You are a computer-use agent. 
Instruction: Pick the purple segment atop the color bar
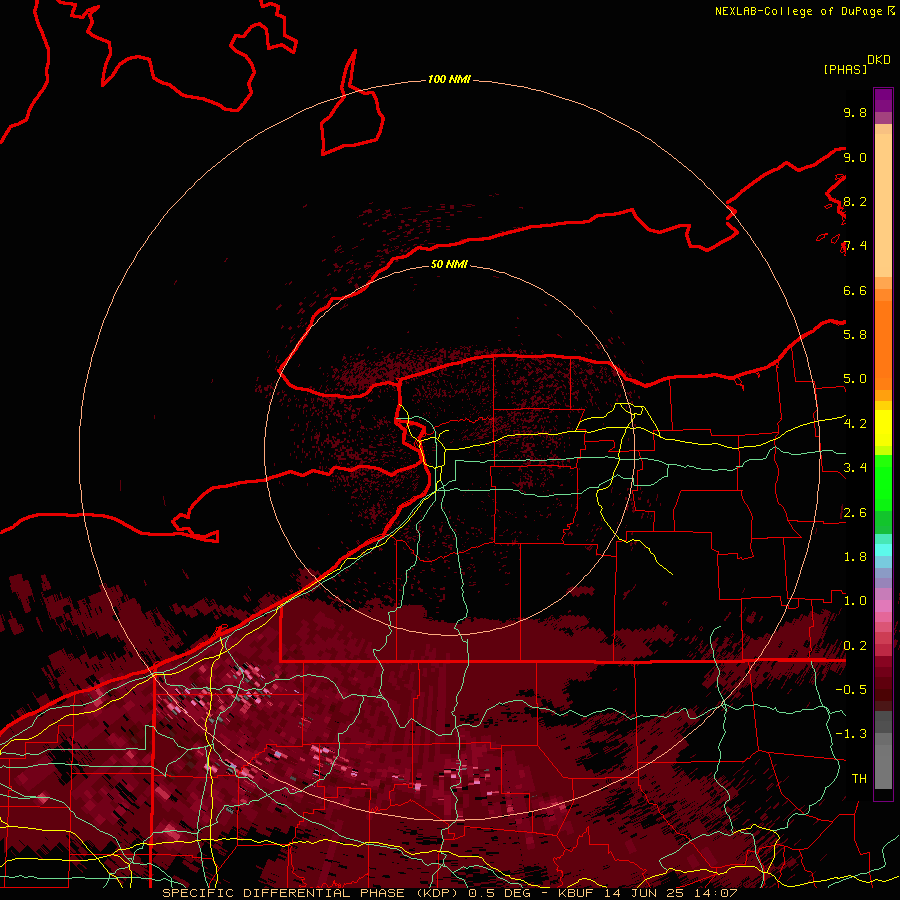[883, 100]
